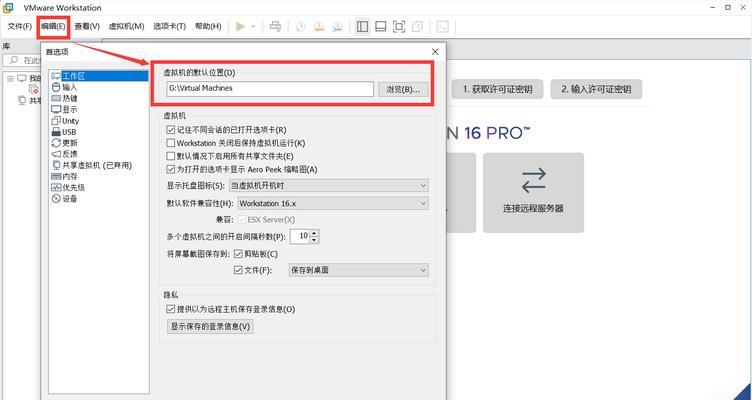
Task: Toggle the 文件(F) screenshot checkbox
Action: (x=238, y=270)
